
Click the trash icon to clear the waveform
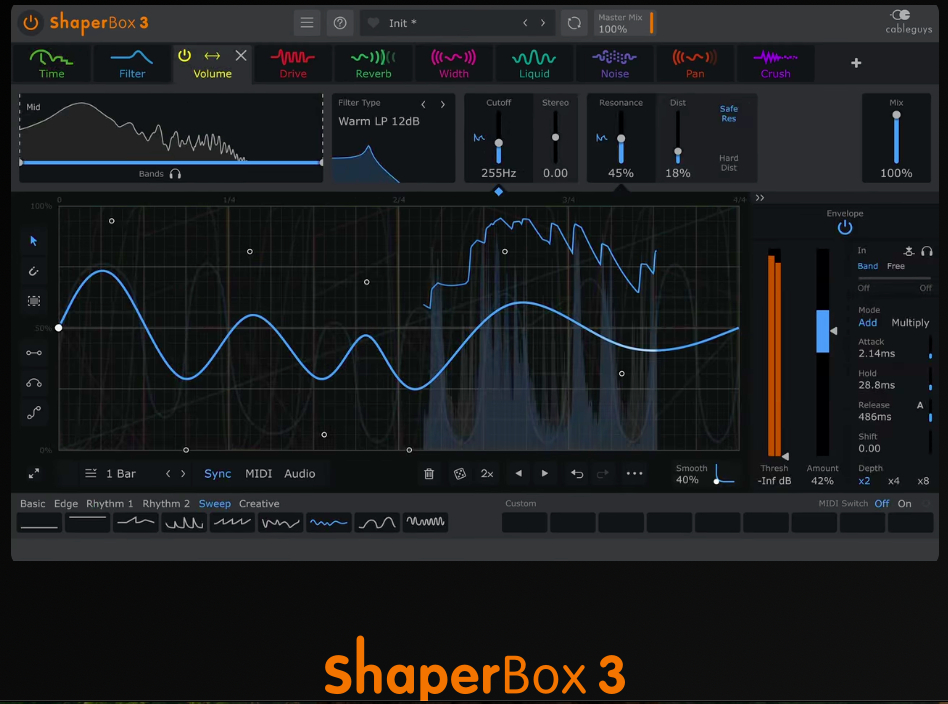[429, 474]
